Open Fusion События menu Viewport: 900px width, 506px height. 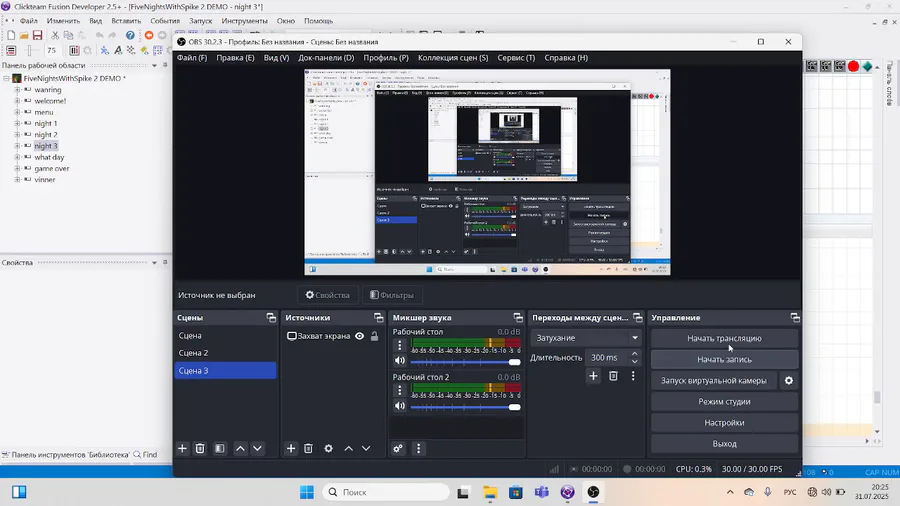coord(165,21)
